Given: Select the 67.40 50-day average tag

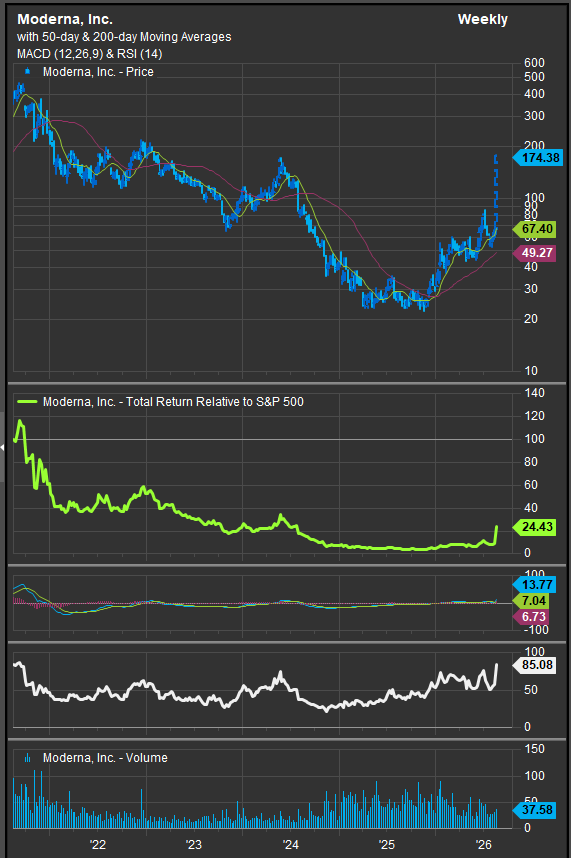Looking at the screenshot, I should (x=534, y=229).
